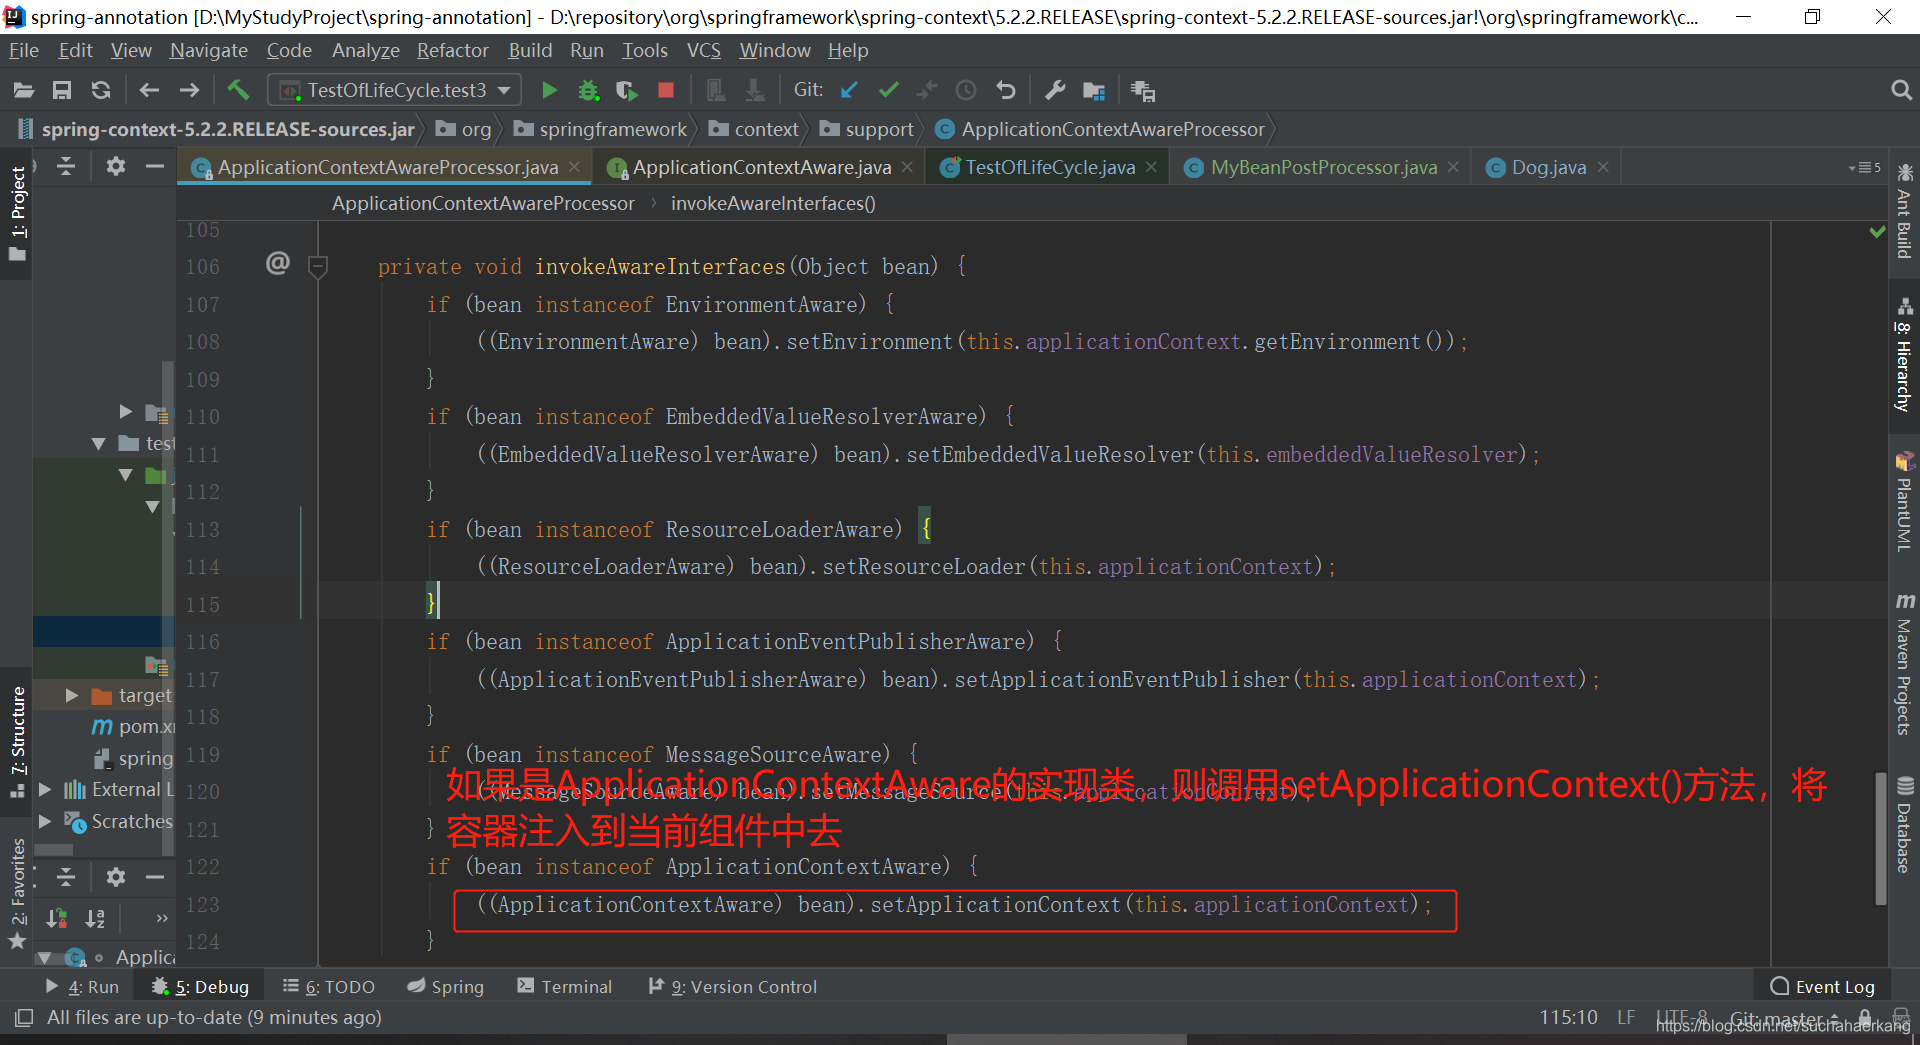This screenshot has height=1045, width=1920.
Task: Switch to ApplicationContextAware.java tab
Action: (x=761, y=167)
